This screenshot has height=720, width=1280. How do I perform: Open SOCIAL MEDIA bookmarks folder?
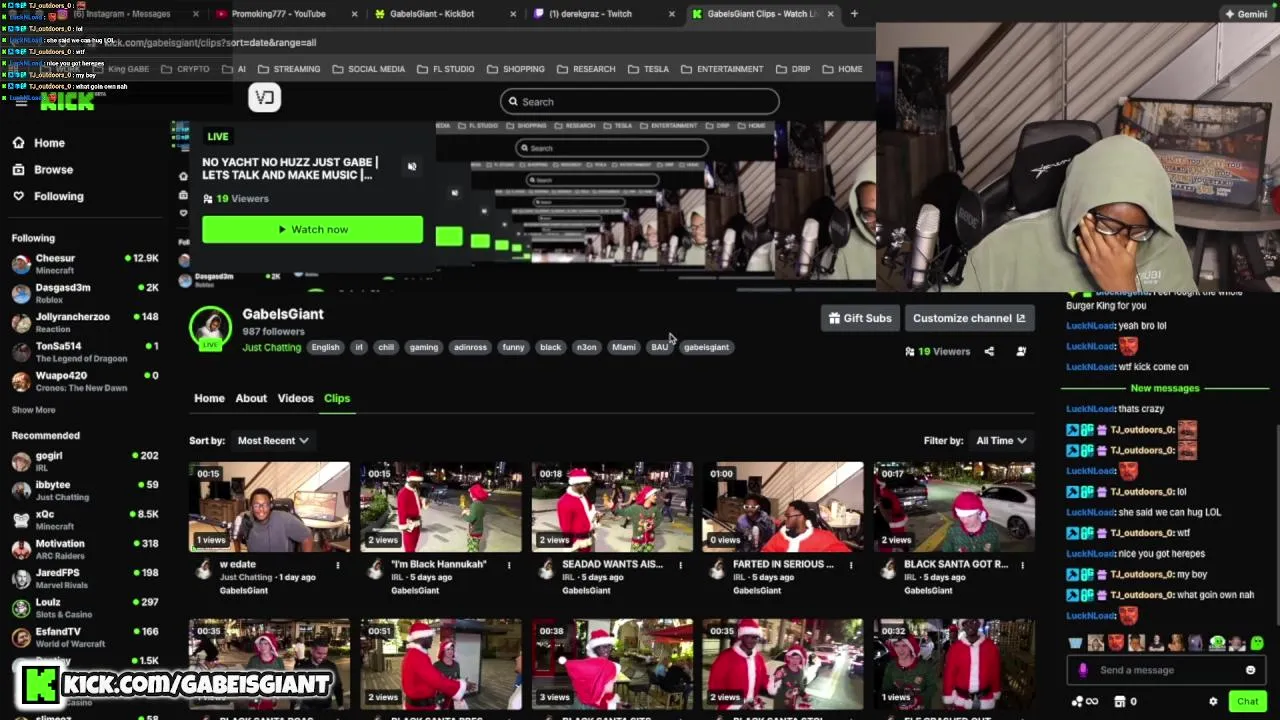[x=368, y=69]
